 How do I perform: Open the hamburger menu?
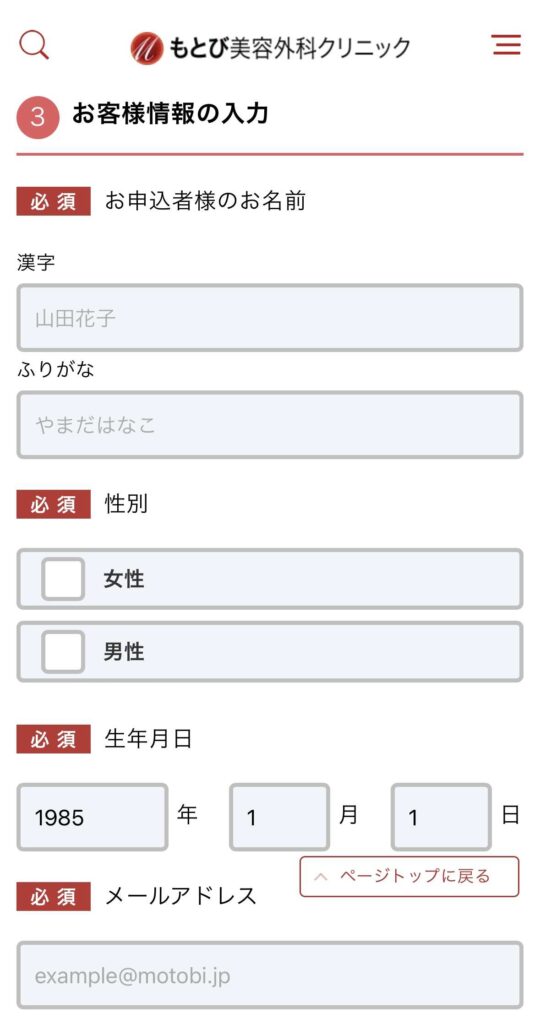(x=506, y=45)
